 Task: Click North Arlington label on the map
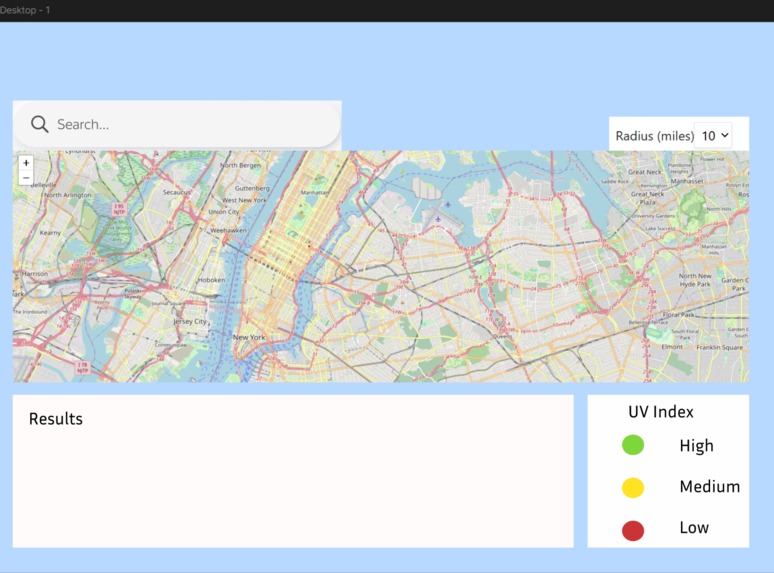[x=68, y=195]
